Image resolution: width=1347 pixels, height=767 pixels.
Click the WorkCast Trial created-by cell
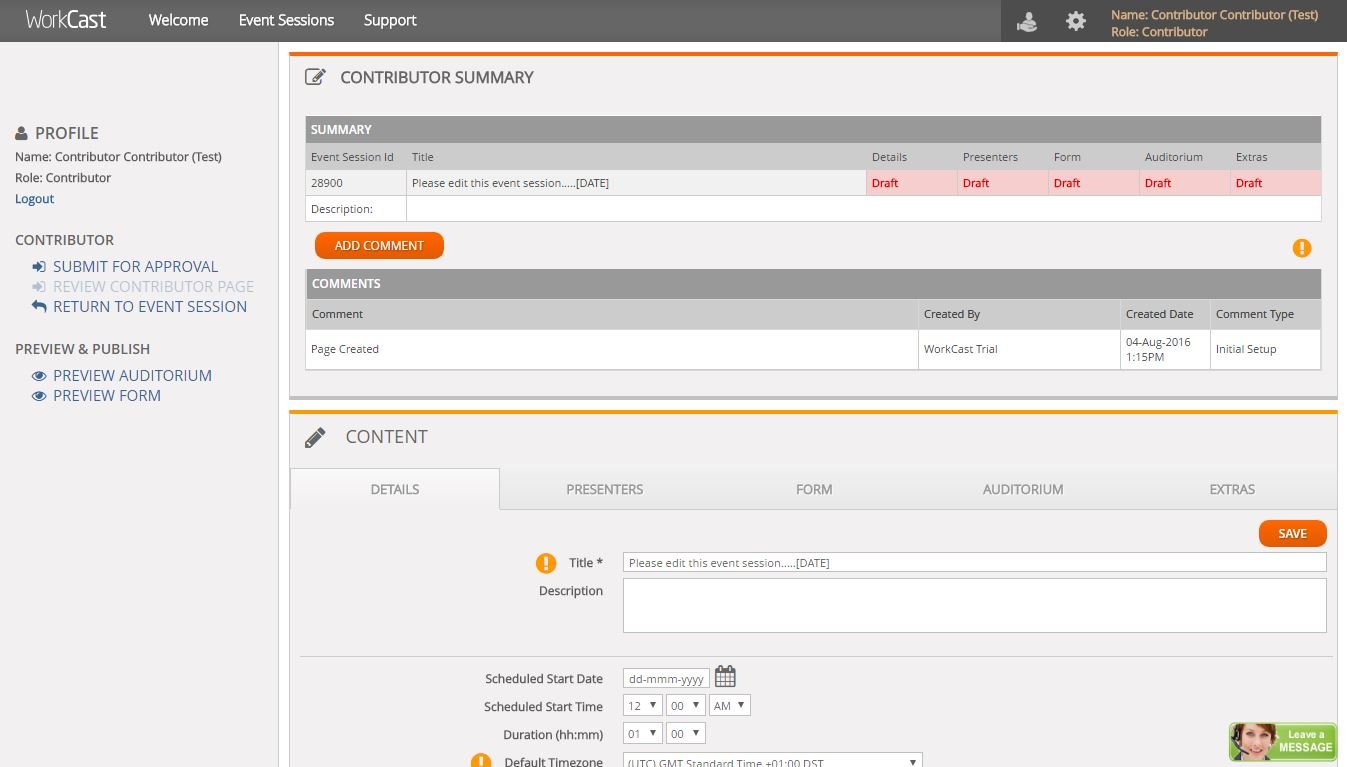1019,349
